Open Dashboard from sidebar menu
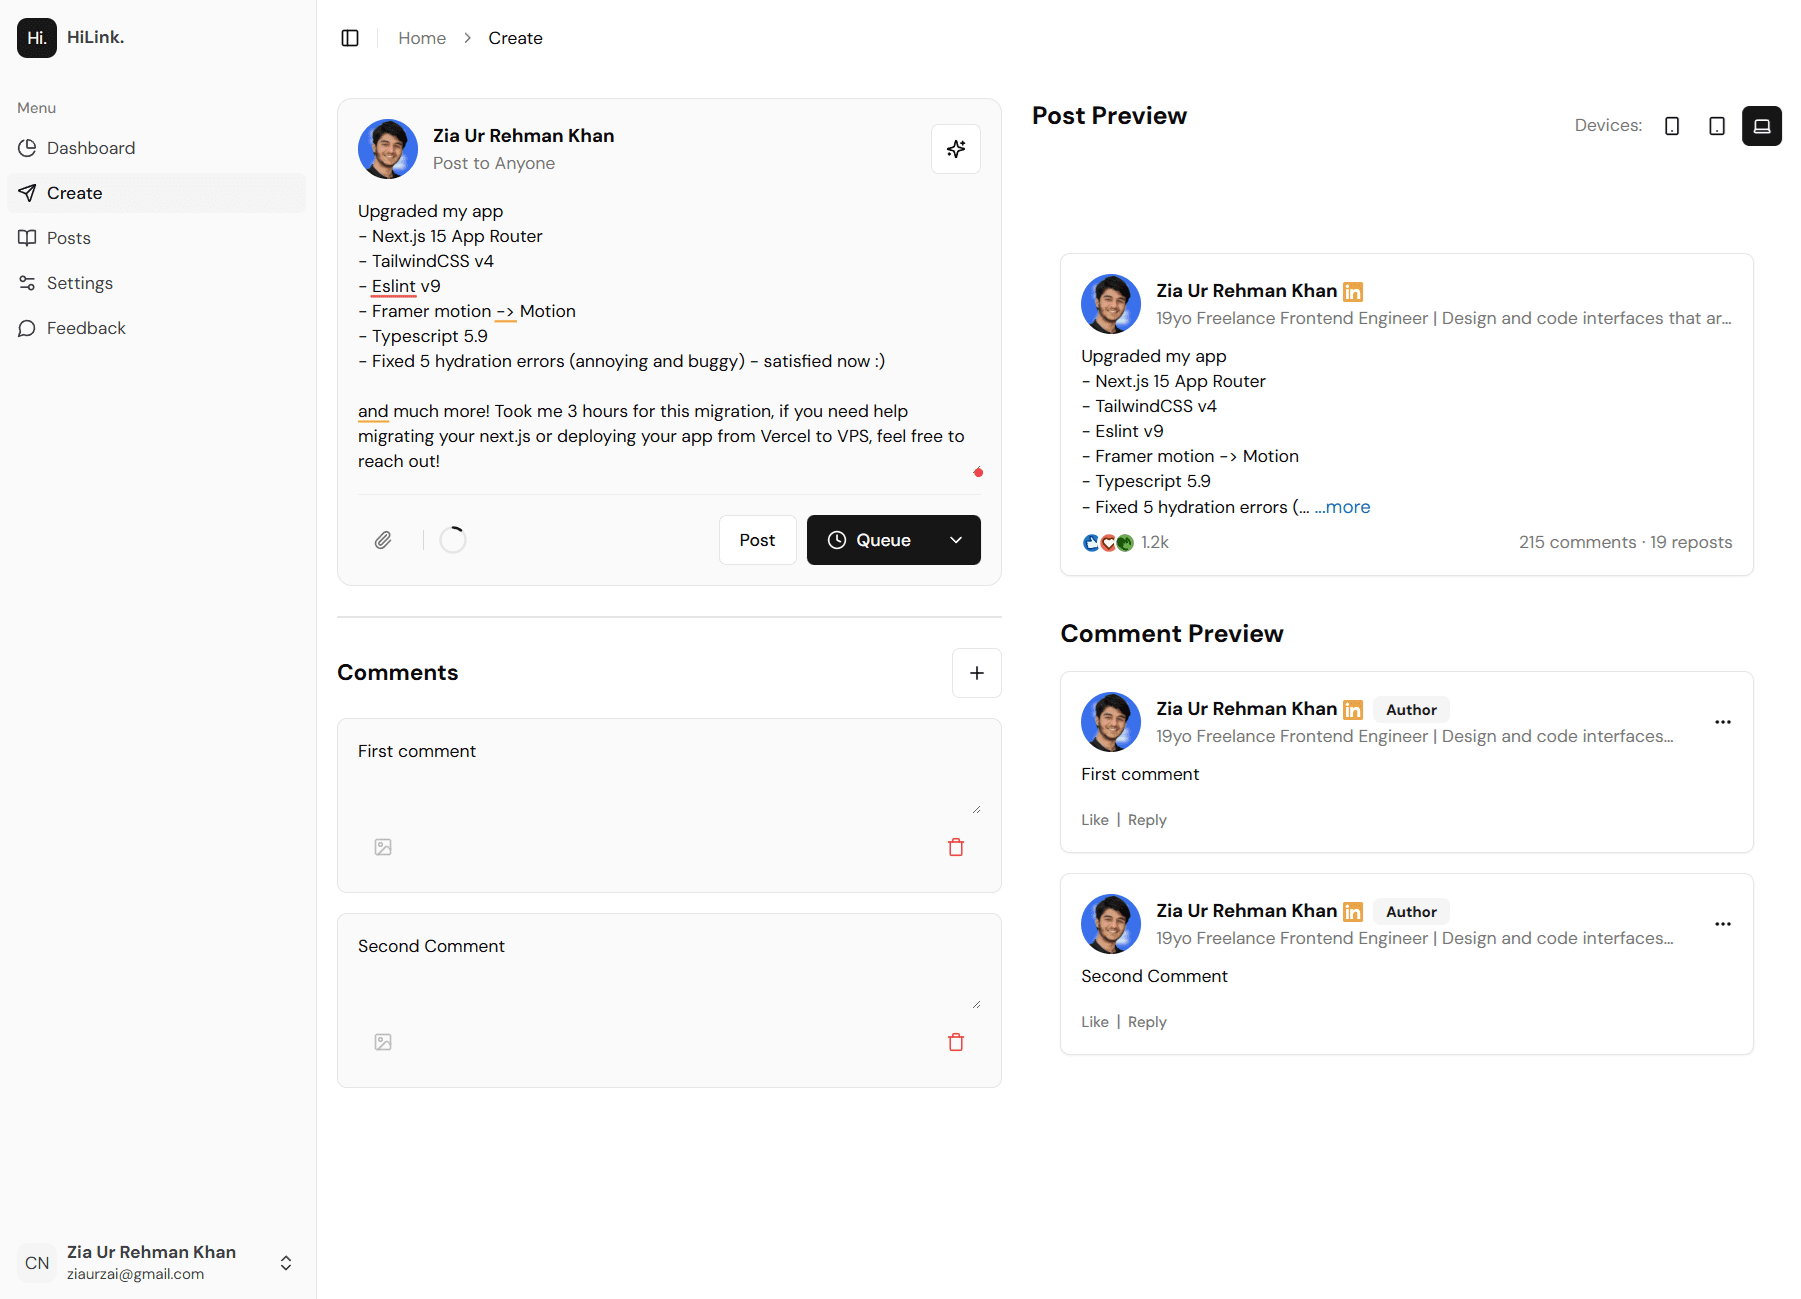Screen dimensions: 1801x1299 click(90, 148)
